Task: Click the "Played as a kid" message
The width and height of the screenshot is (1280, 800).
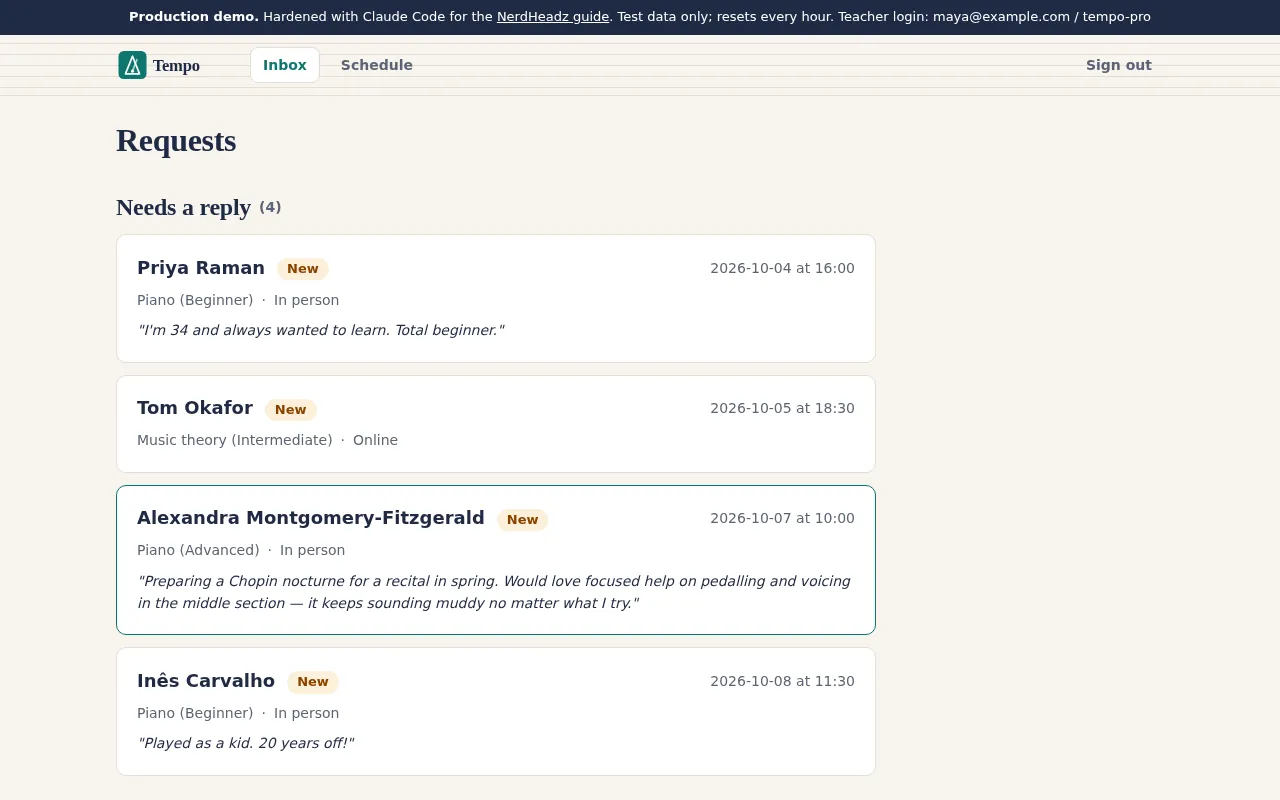Action: 246,743
